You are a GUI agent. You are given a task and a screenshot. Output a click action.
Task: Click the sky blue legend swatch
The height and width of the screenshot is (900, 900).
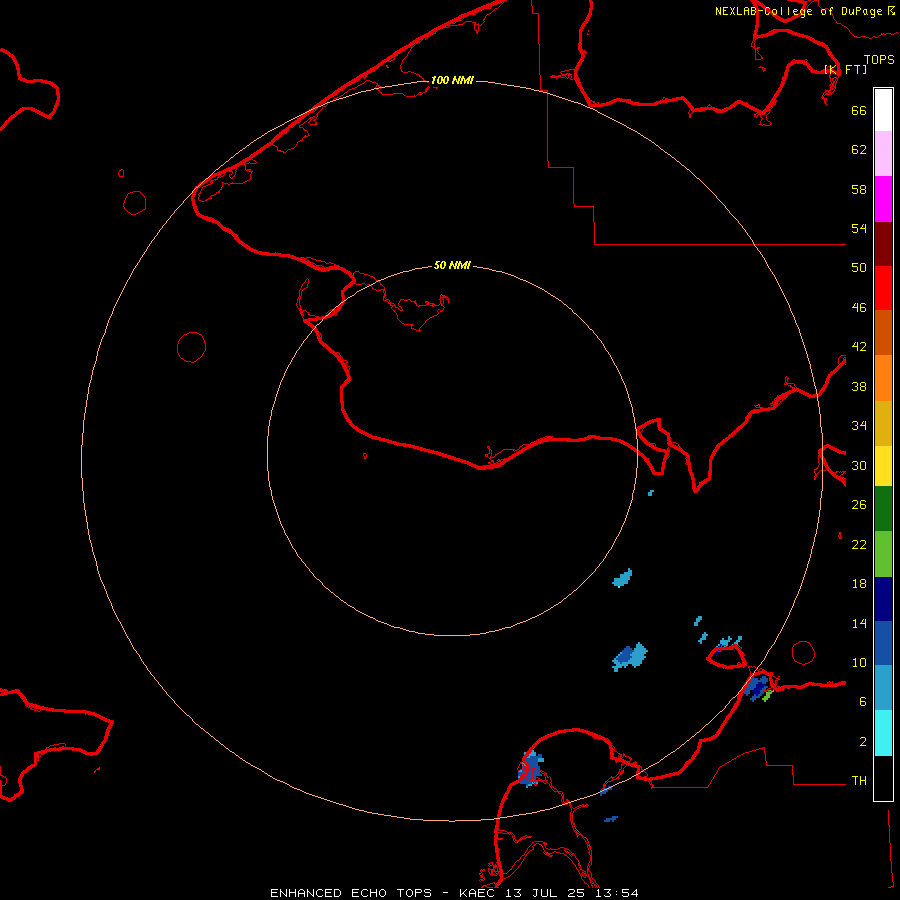coord(883,687)
